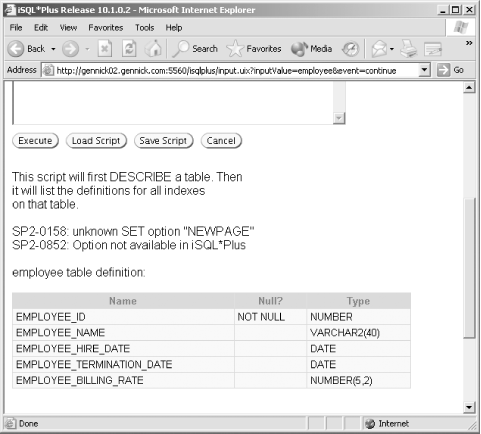Viewport: 481px width, 434px height.
Task: Click the iSQL*Plus title bar window icon
Action: tap(10, 10)
